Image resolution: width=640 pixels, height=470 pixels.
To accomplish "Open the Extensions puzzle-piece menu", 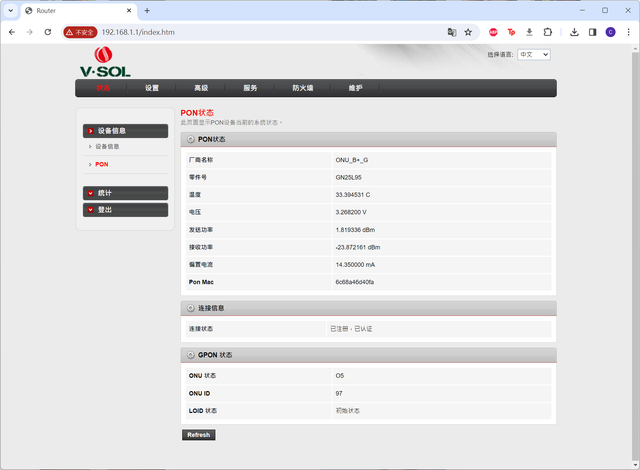I will [x=548, y=32].
